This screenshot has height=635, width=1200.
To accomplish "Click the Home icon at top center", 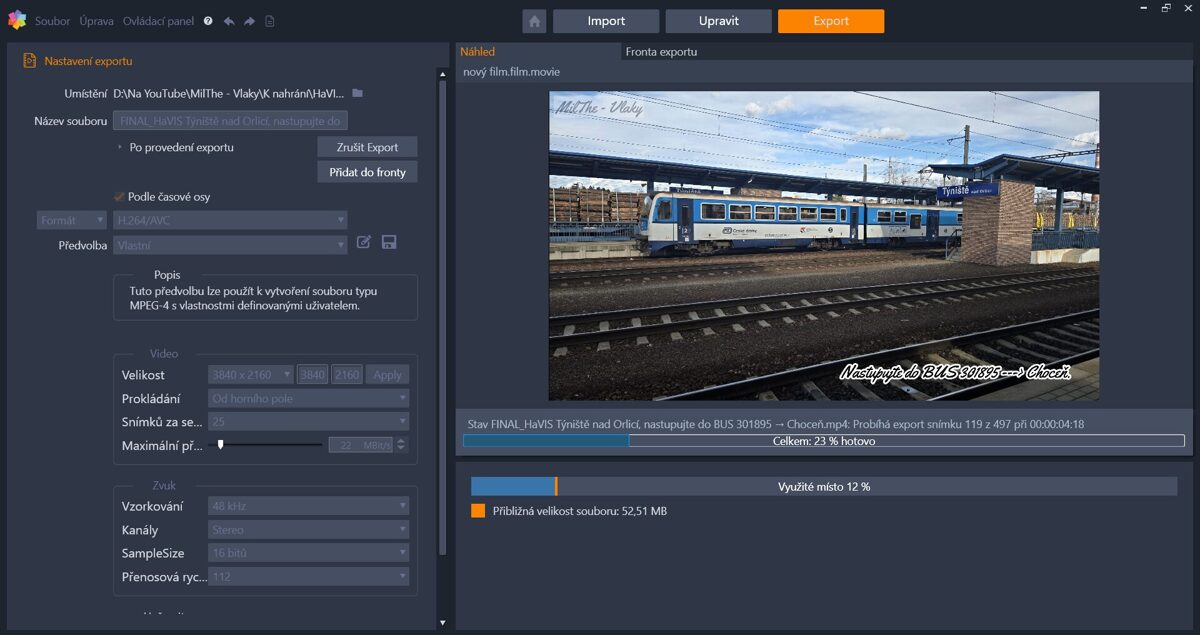I will [535, 20].
